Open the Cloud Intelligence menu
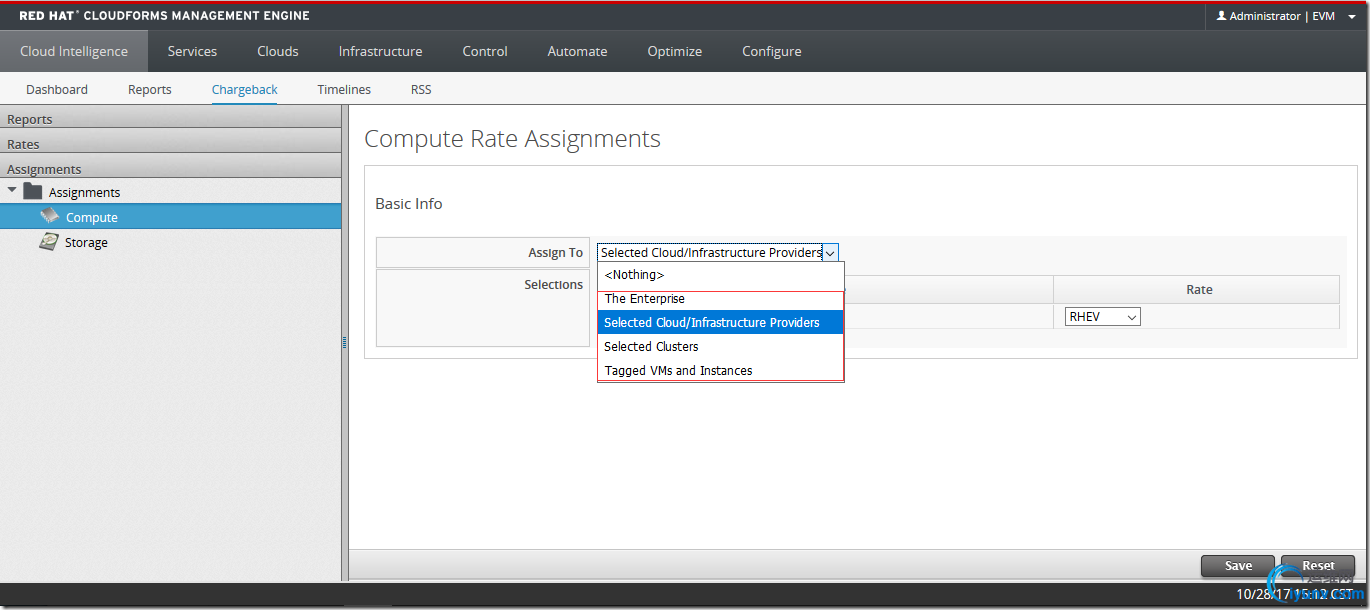Viewport: 1370px width, 610px height. coord(74,51)
